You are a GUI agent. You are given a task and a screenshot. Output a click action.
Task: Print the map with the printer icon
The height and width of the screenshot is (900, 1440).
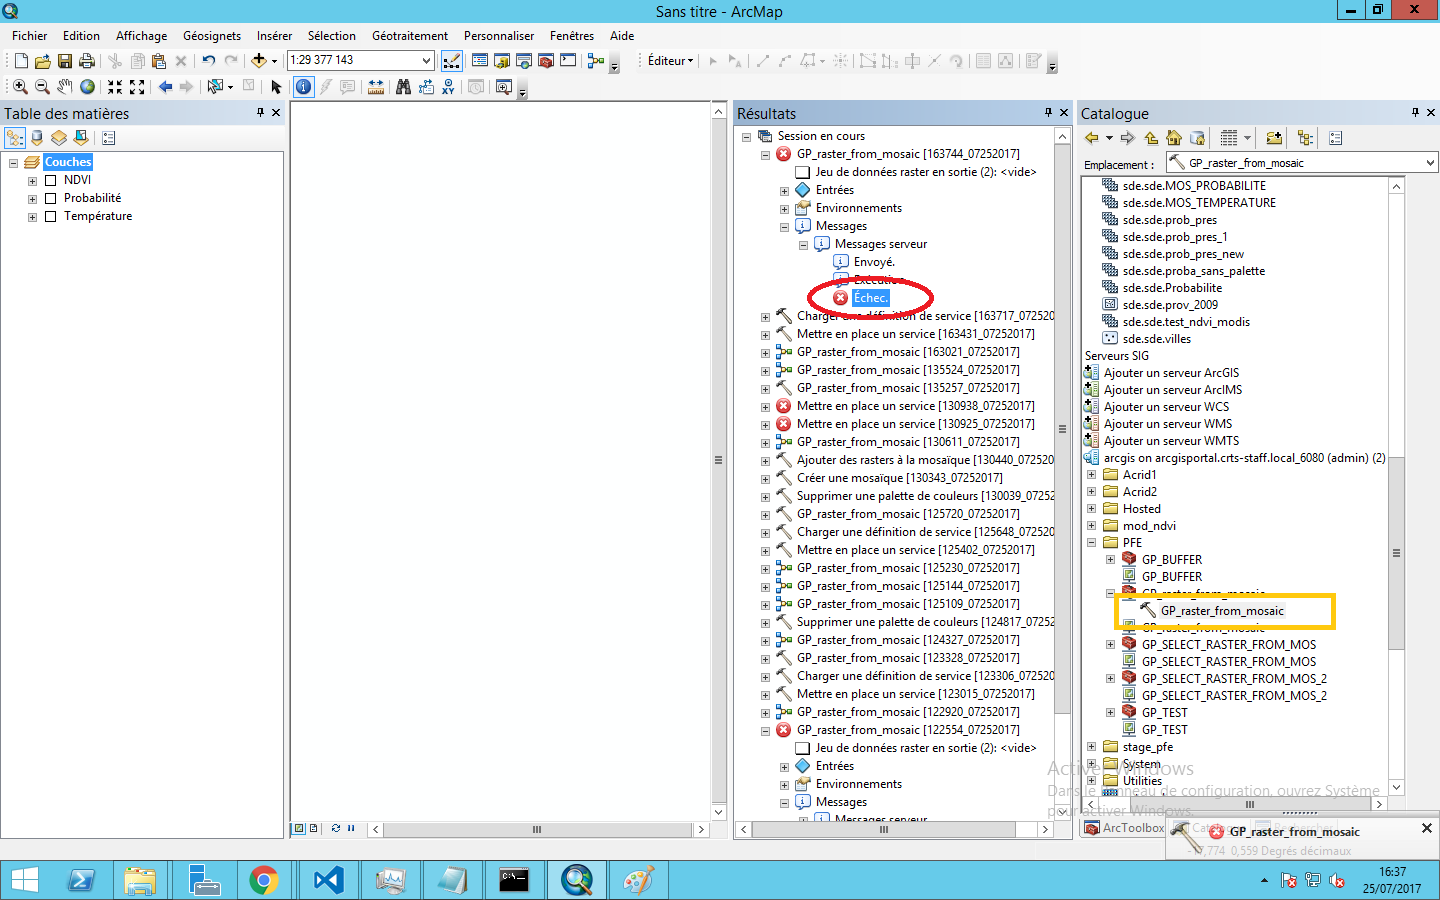point(87,61)
